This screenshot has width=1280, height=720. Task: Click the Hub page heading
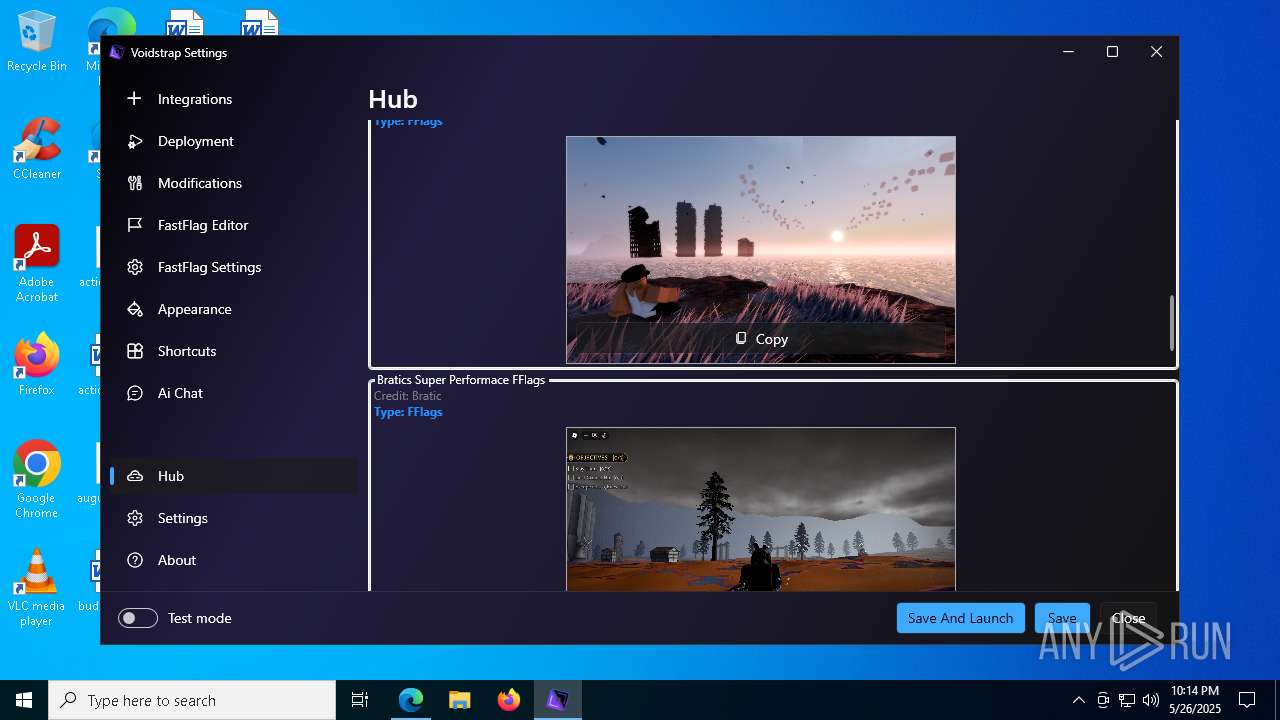[x=393, y=99]
